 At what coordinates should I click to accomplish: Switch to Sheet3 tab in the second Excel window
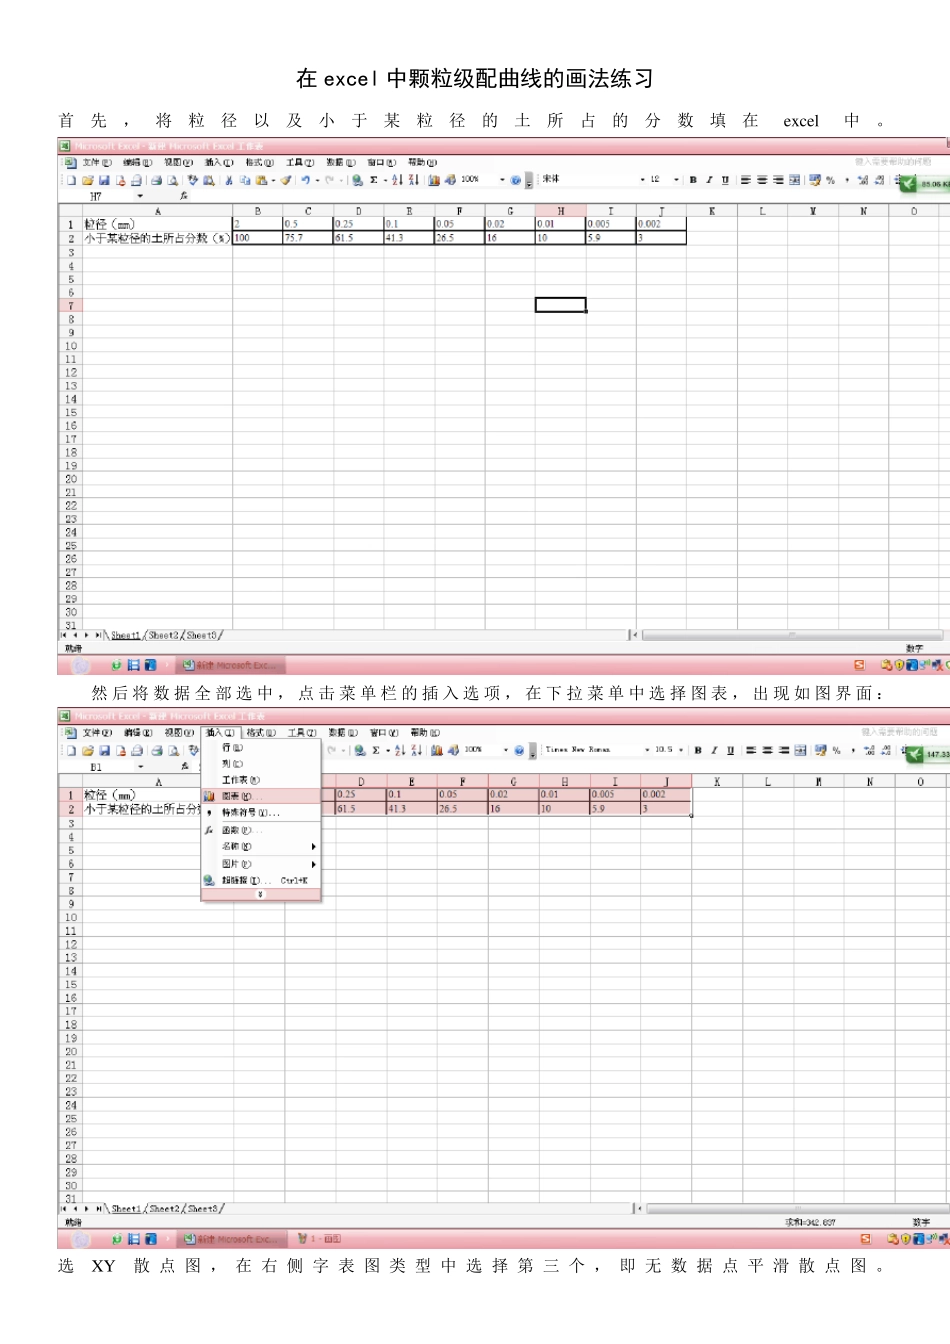click(203, 1209)
